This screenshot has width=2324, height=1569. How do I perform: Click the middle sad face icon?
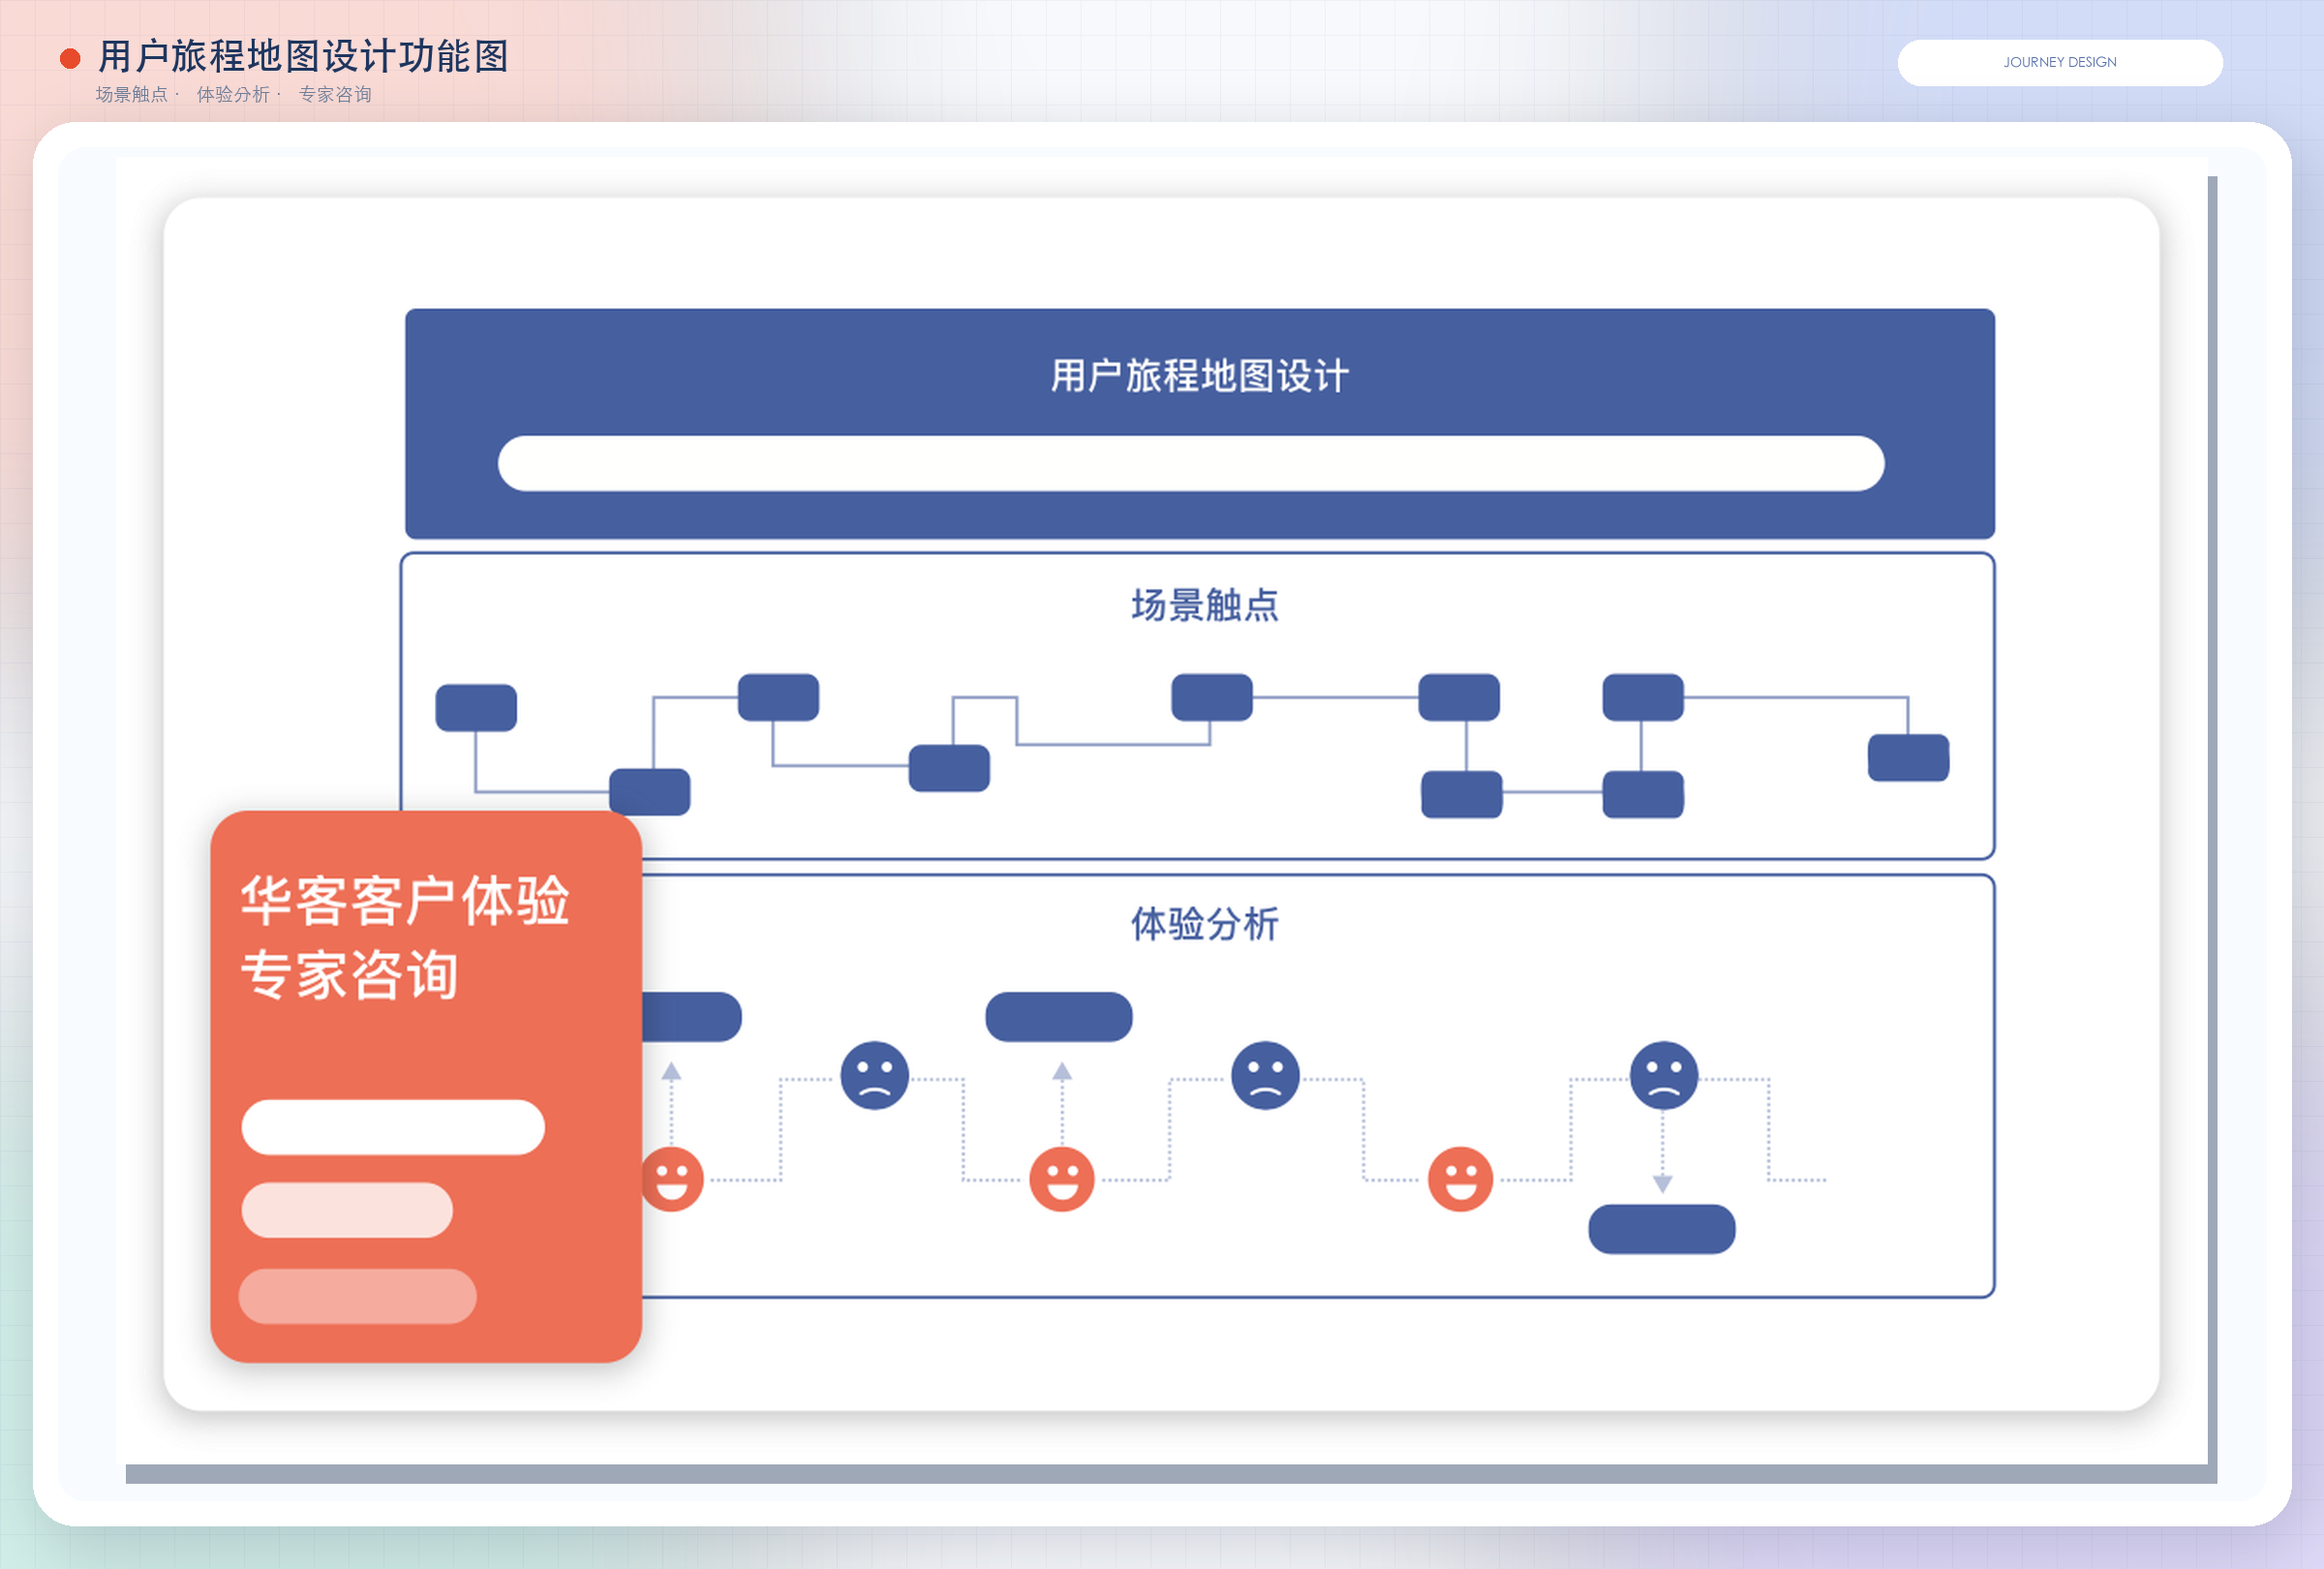point(1265,1075)
